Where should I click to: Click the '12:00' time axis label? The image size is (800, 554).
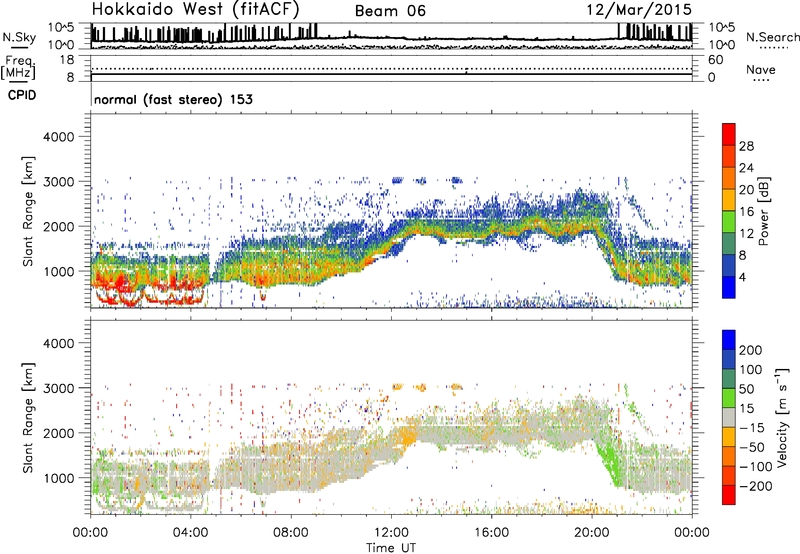391,533
